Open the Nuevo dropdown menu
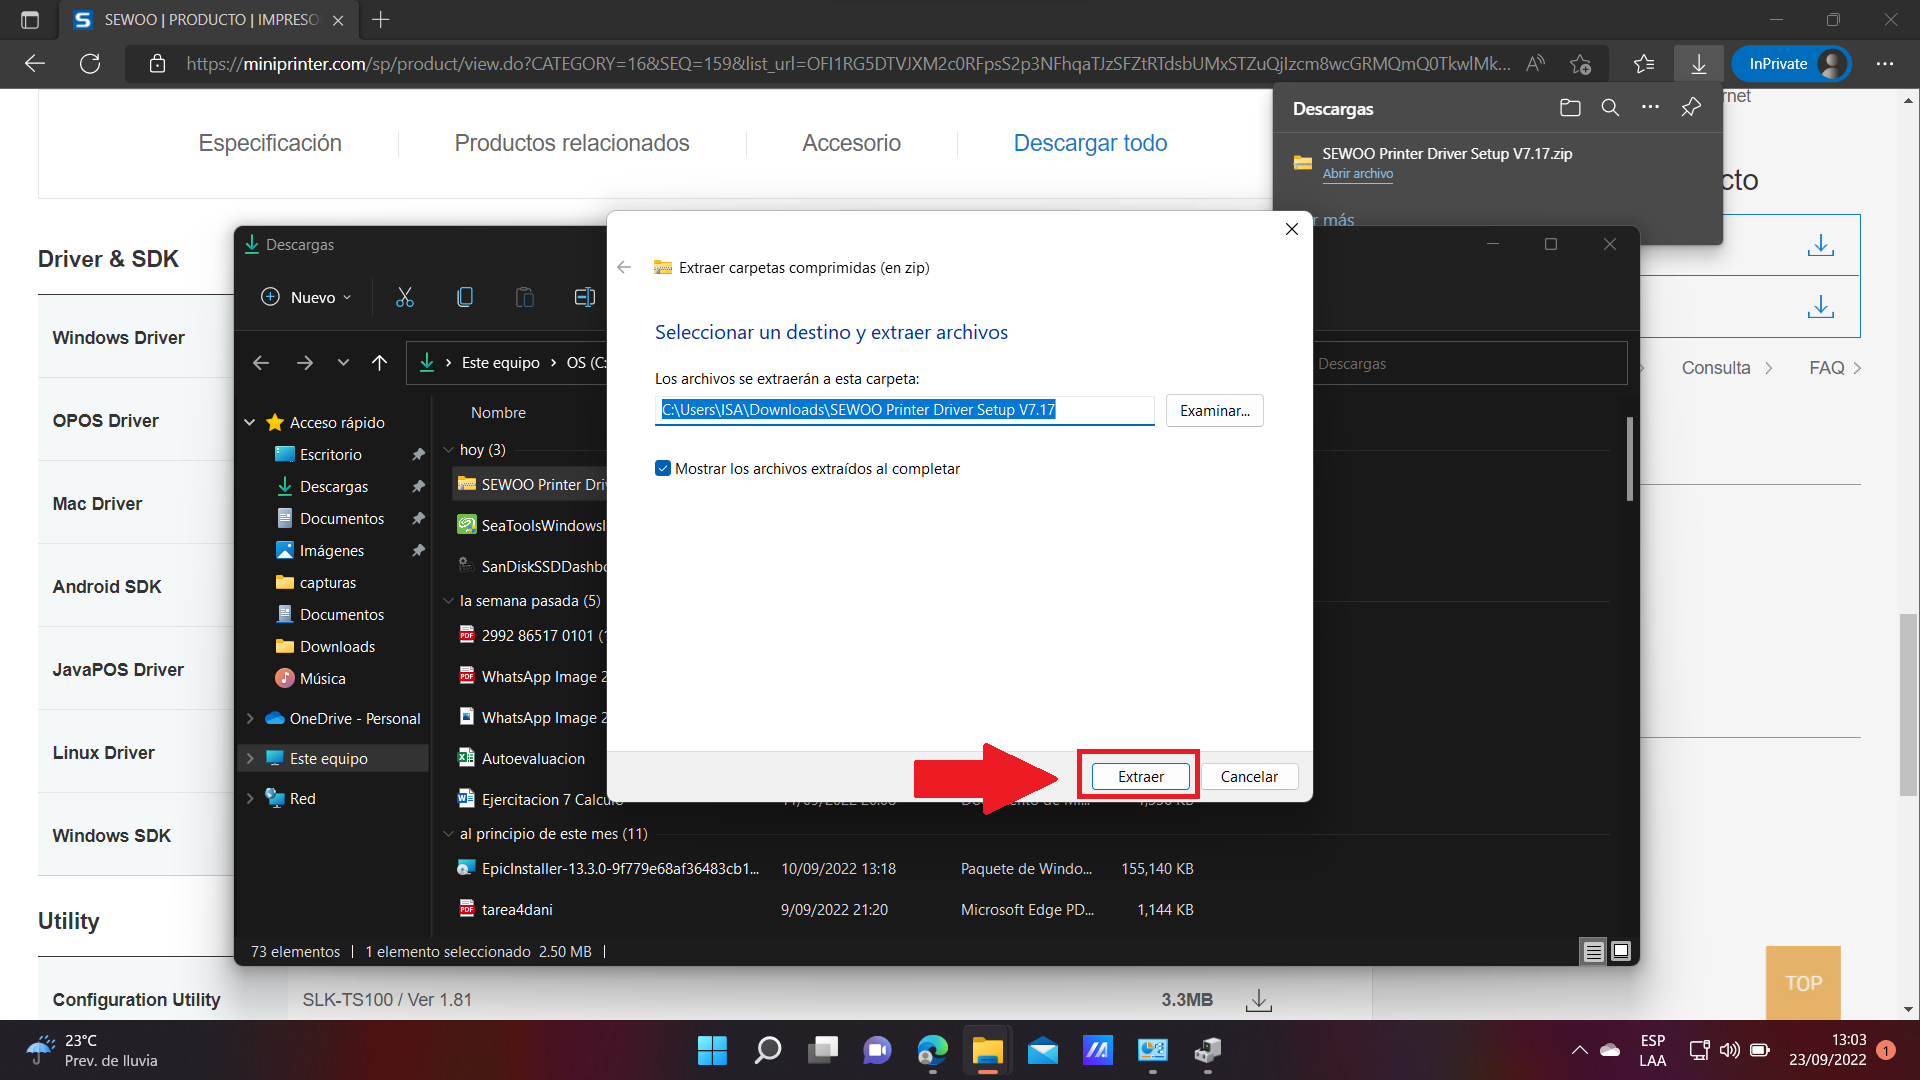1920x1080 pixels. [306, 297]
